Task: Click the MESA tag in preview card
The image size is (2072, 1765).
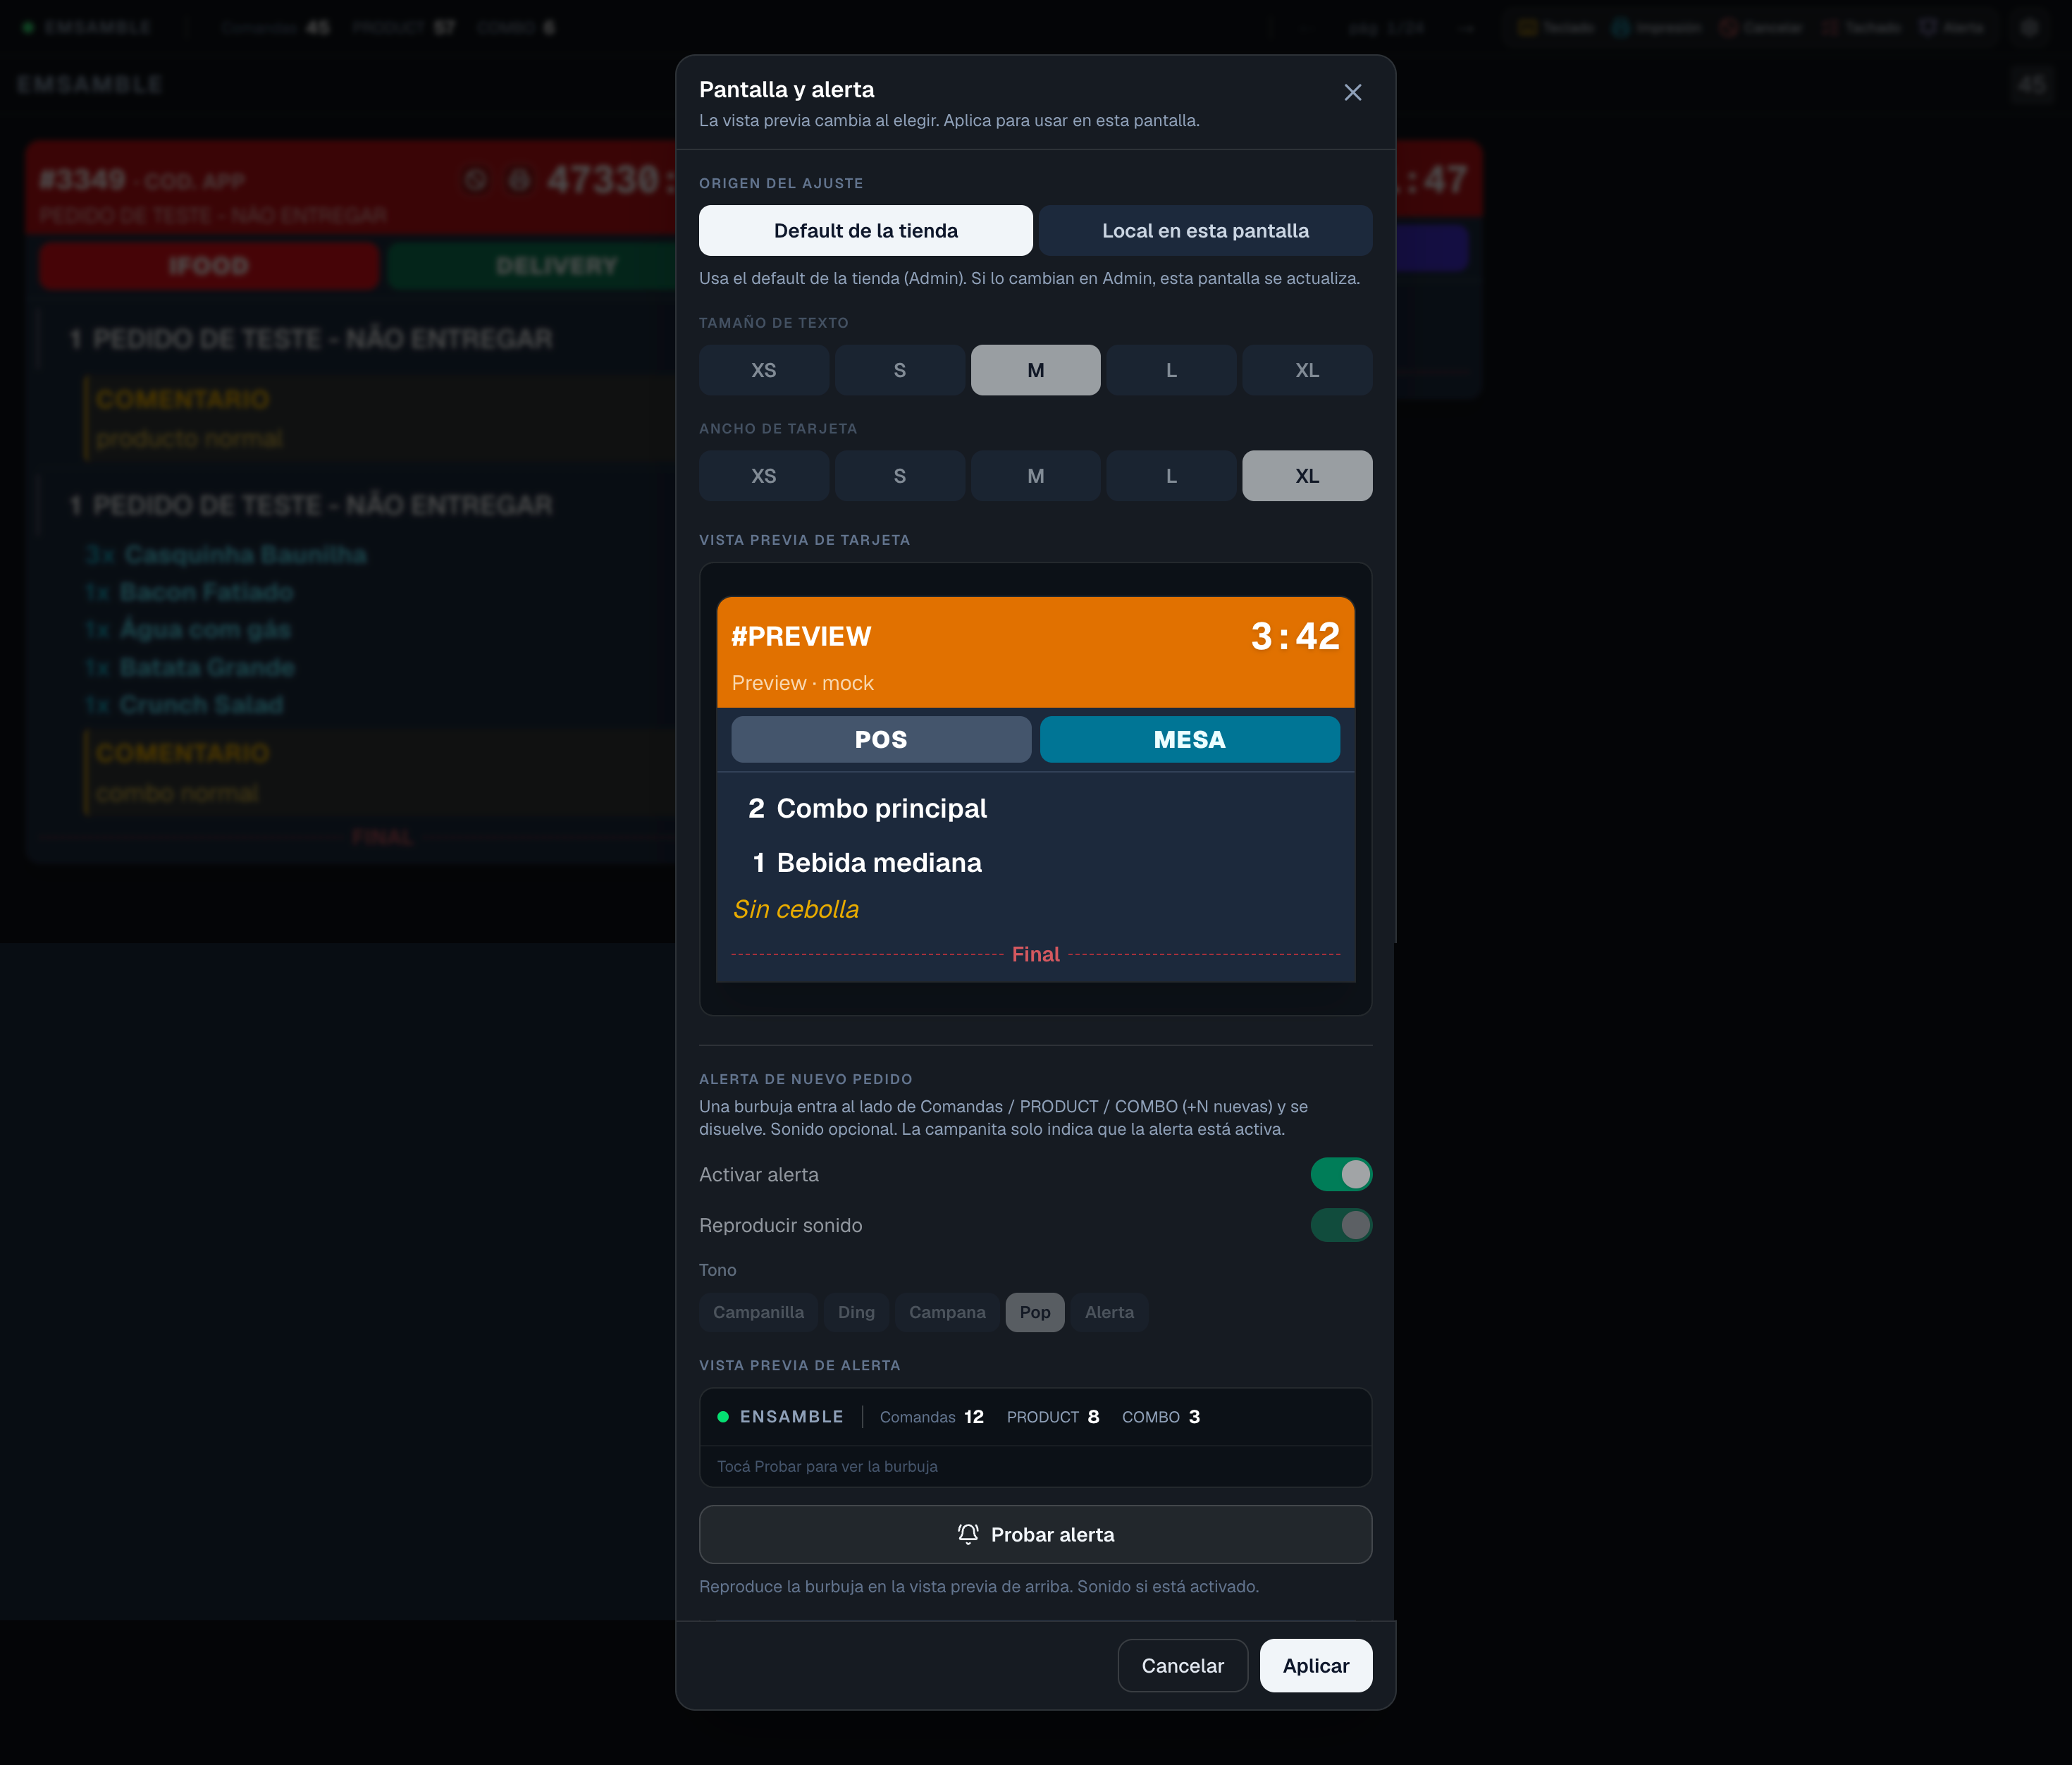Action: [1189, 739]
